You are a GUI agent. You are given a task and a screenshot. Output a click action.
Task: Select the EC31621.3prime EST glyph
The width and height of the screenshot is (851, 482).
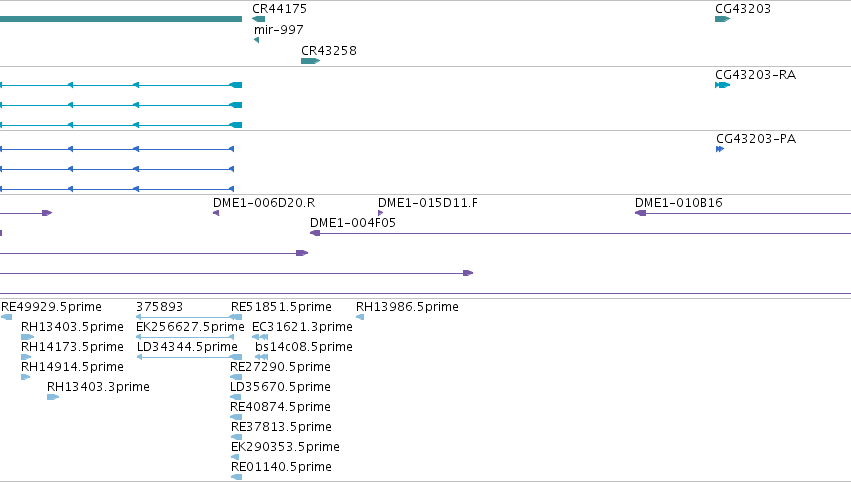(x=260, y=337)
